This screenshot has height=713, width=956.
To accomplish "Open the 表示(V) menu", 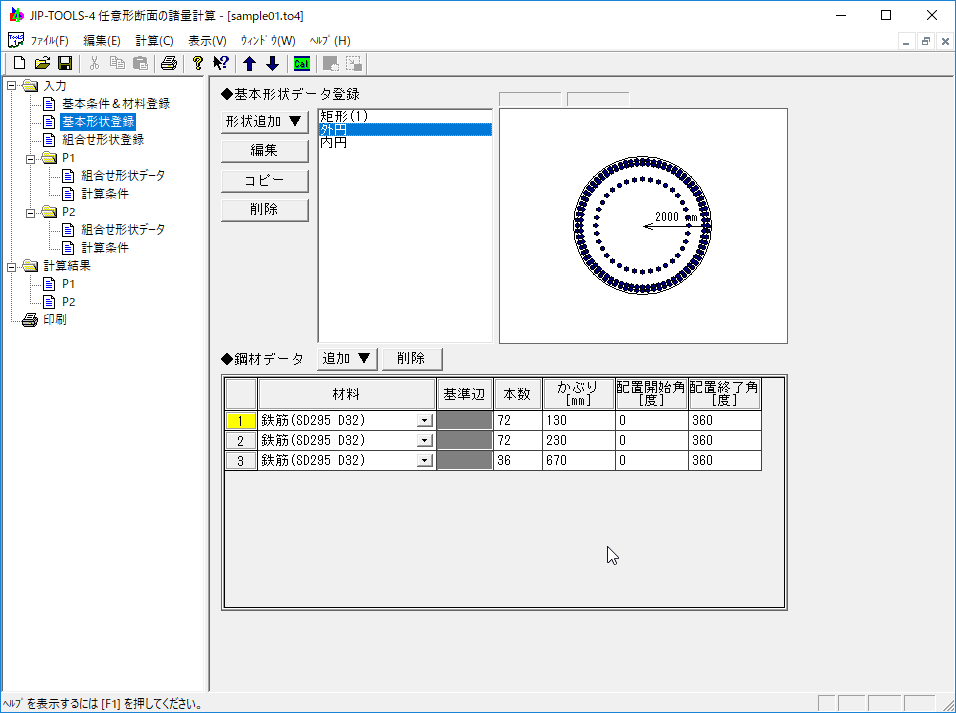I will (207, 41).
